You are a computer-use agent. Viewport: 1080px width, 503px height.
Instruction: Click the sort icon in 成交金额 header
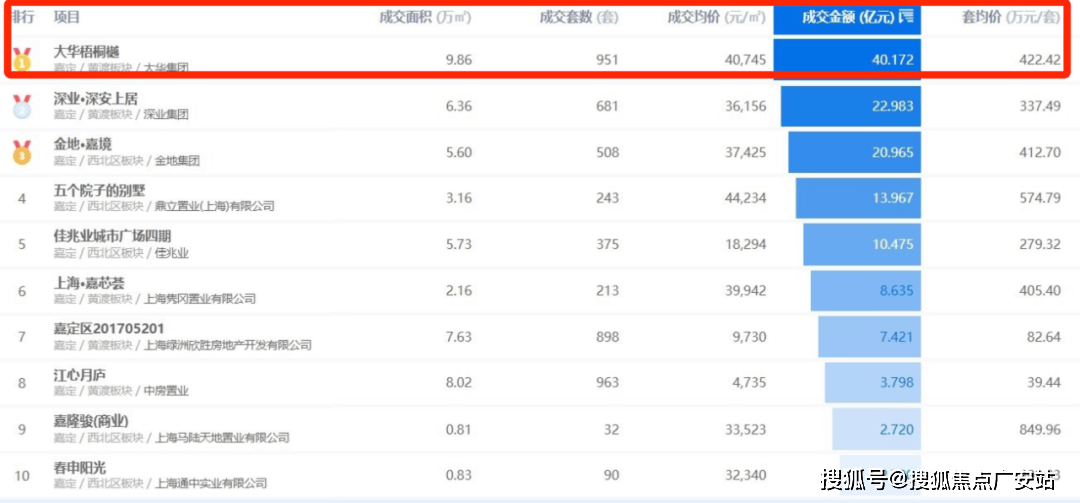tap(906, 17)
